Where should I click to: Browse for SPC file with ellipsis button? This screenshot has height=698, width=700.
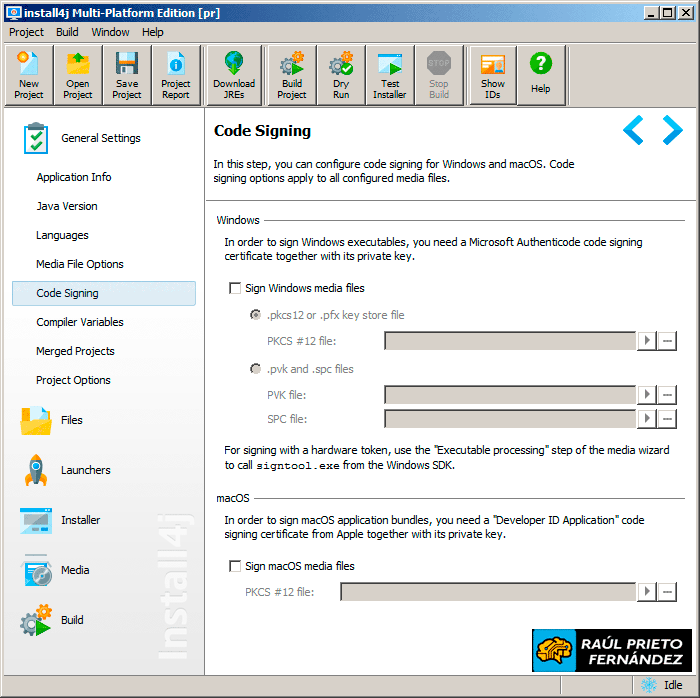pos(667,419)
